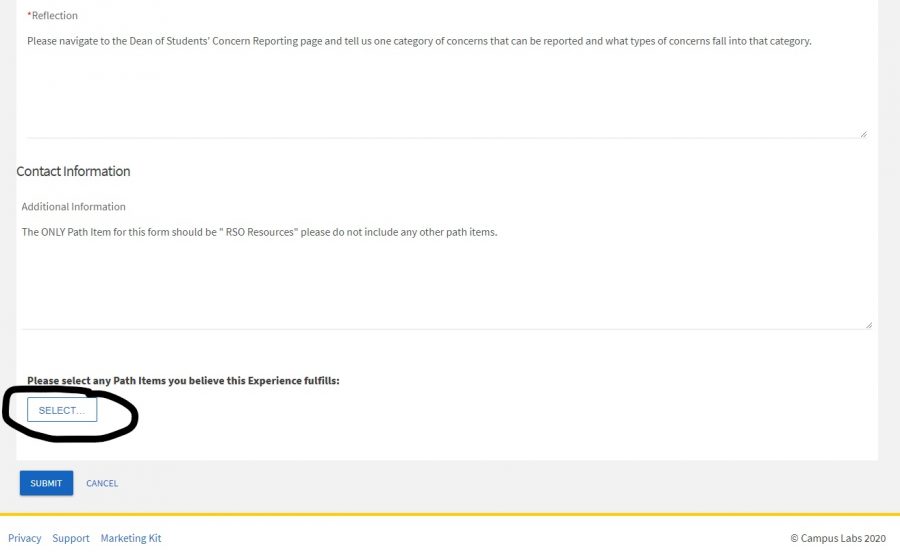The height and width of the screenshot is (559, 900).
Task: Click the Contact Information section heading
Action: [x=73, y=171]
